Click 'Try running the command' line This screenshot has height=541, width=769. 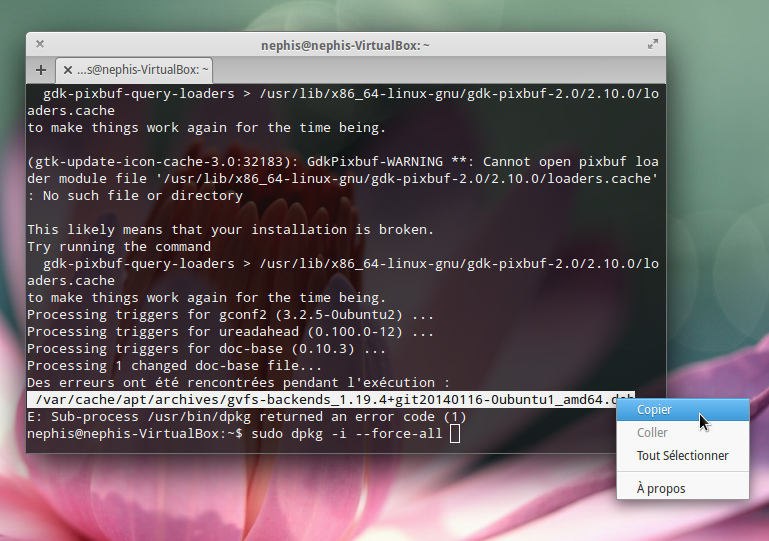(119, 247)
